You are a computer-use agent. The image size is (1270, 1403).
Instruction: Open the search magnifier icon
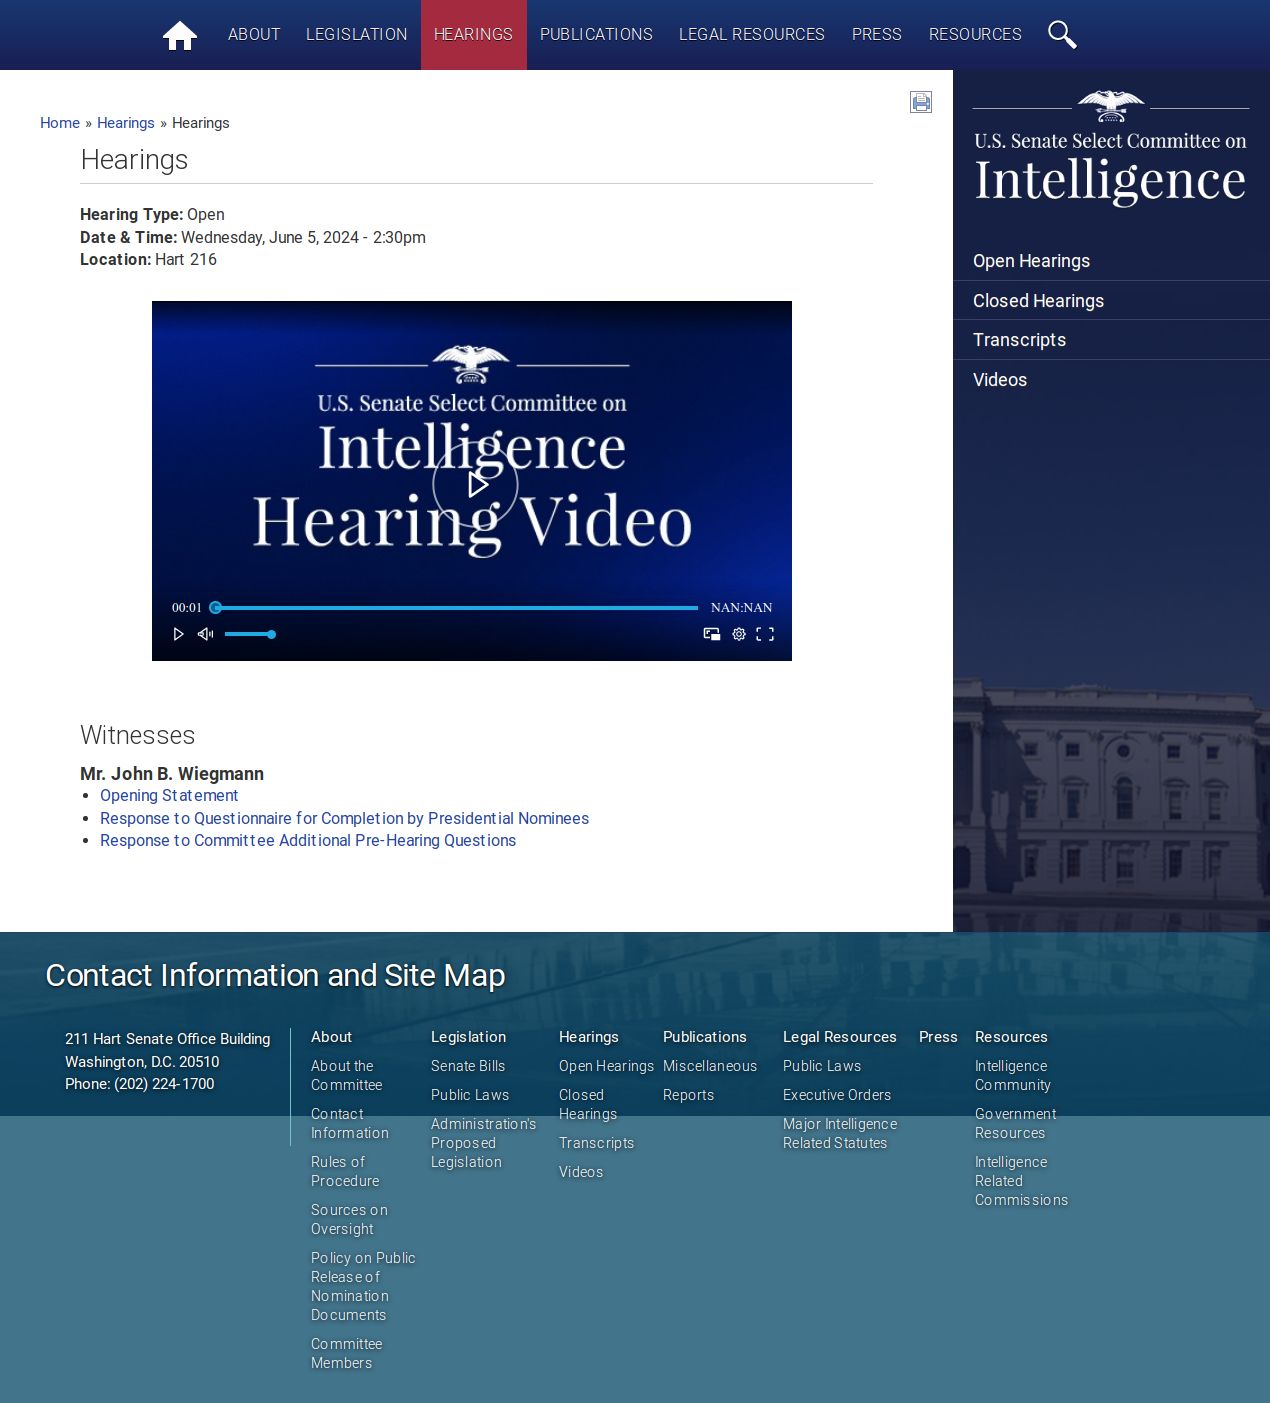[1061, 35]
